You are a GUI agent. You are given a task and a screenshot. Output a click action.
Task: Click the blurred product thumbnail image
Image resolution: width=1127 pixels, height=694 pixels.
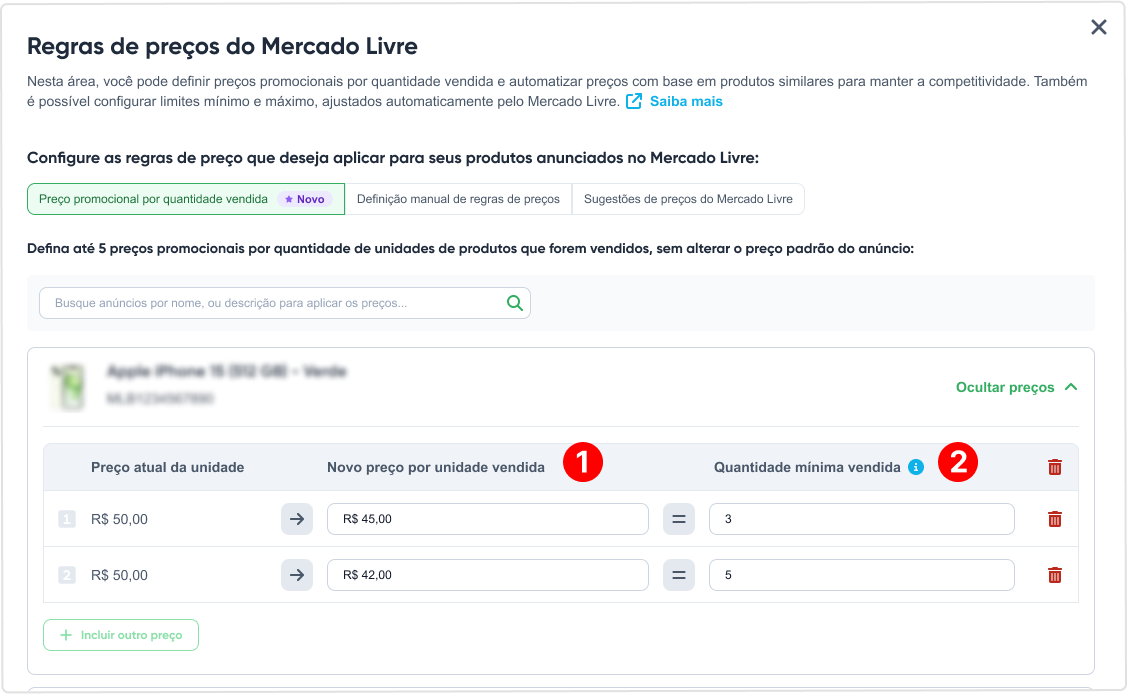(69, 387)
